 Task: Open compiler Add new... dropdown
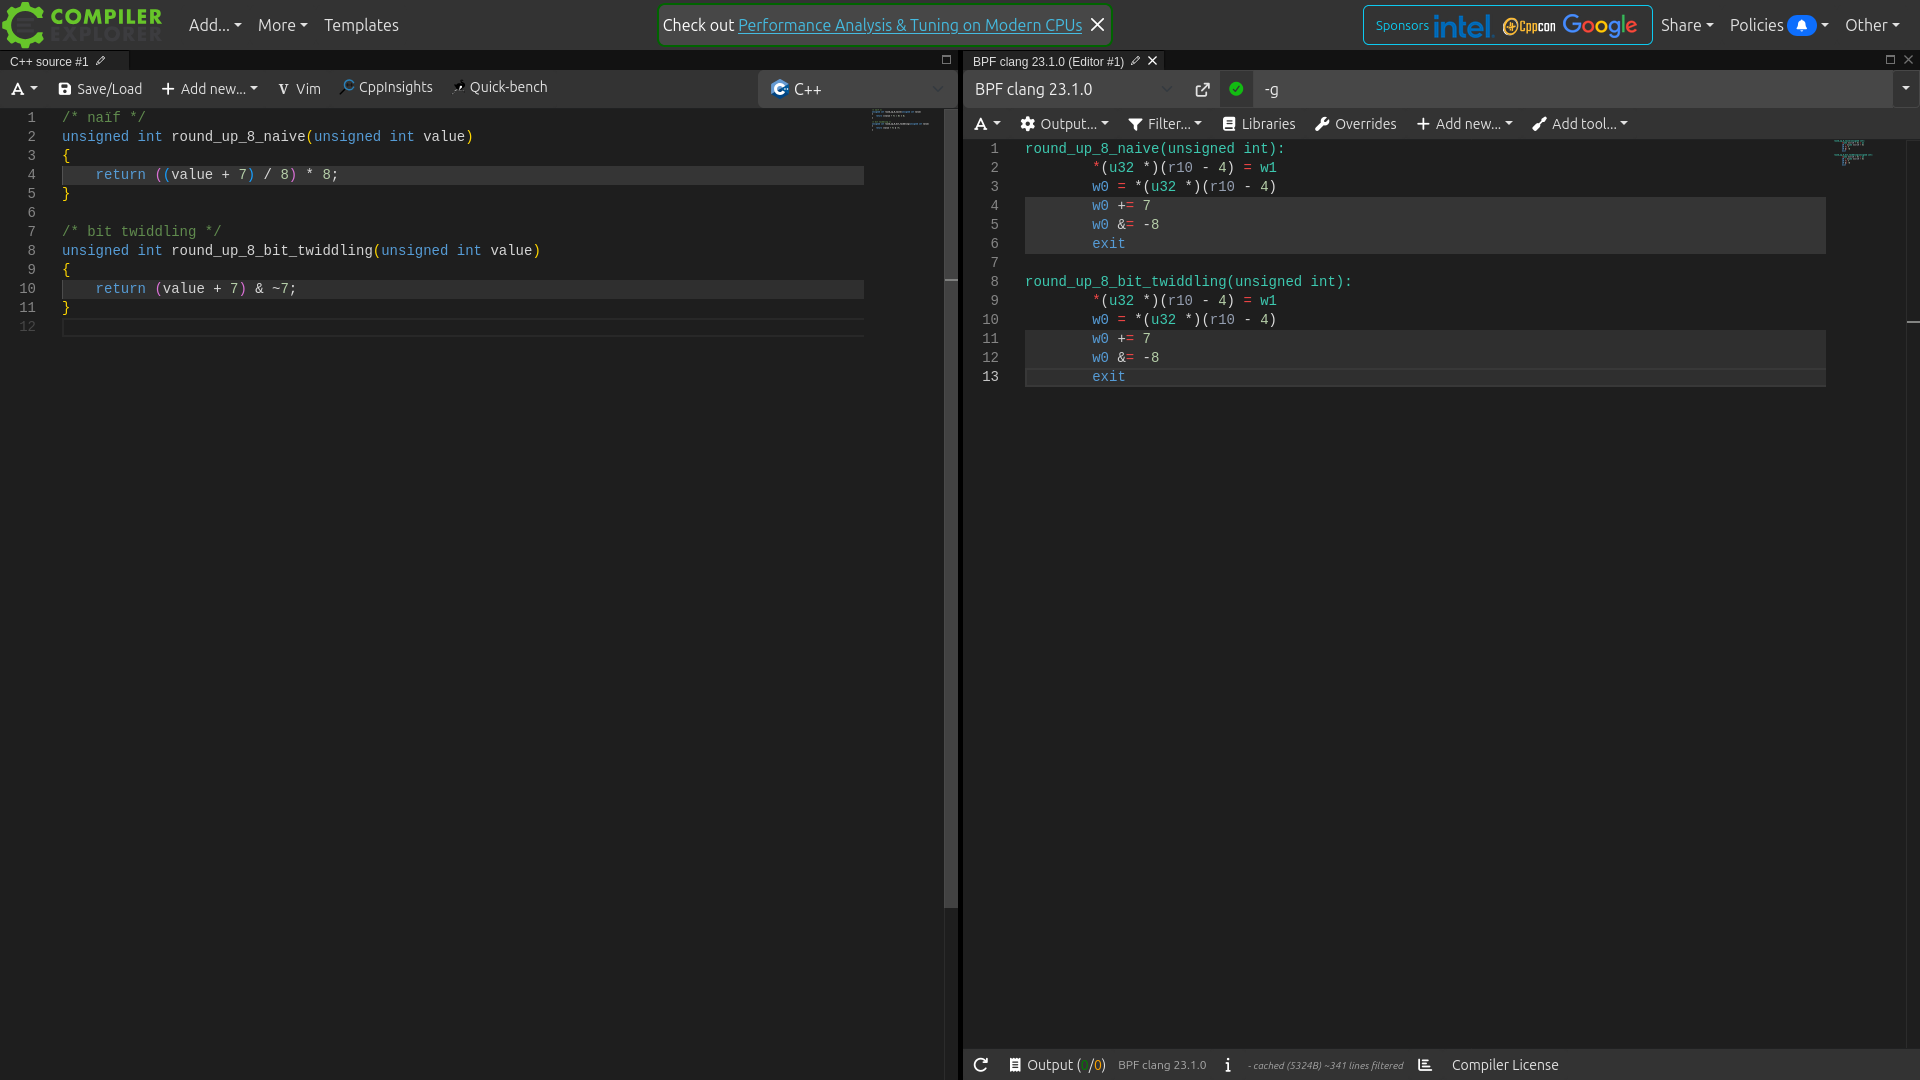1464,124
